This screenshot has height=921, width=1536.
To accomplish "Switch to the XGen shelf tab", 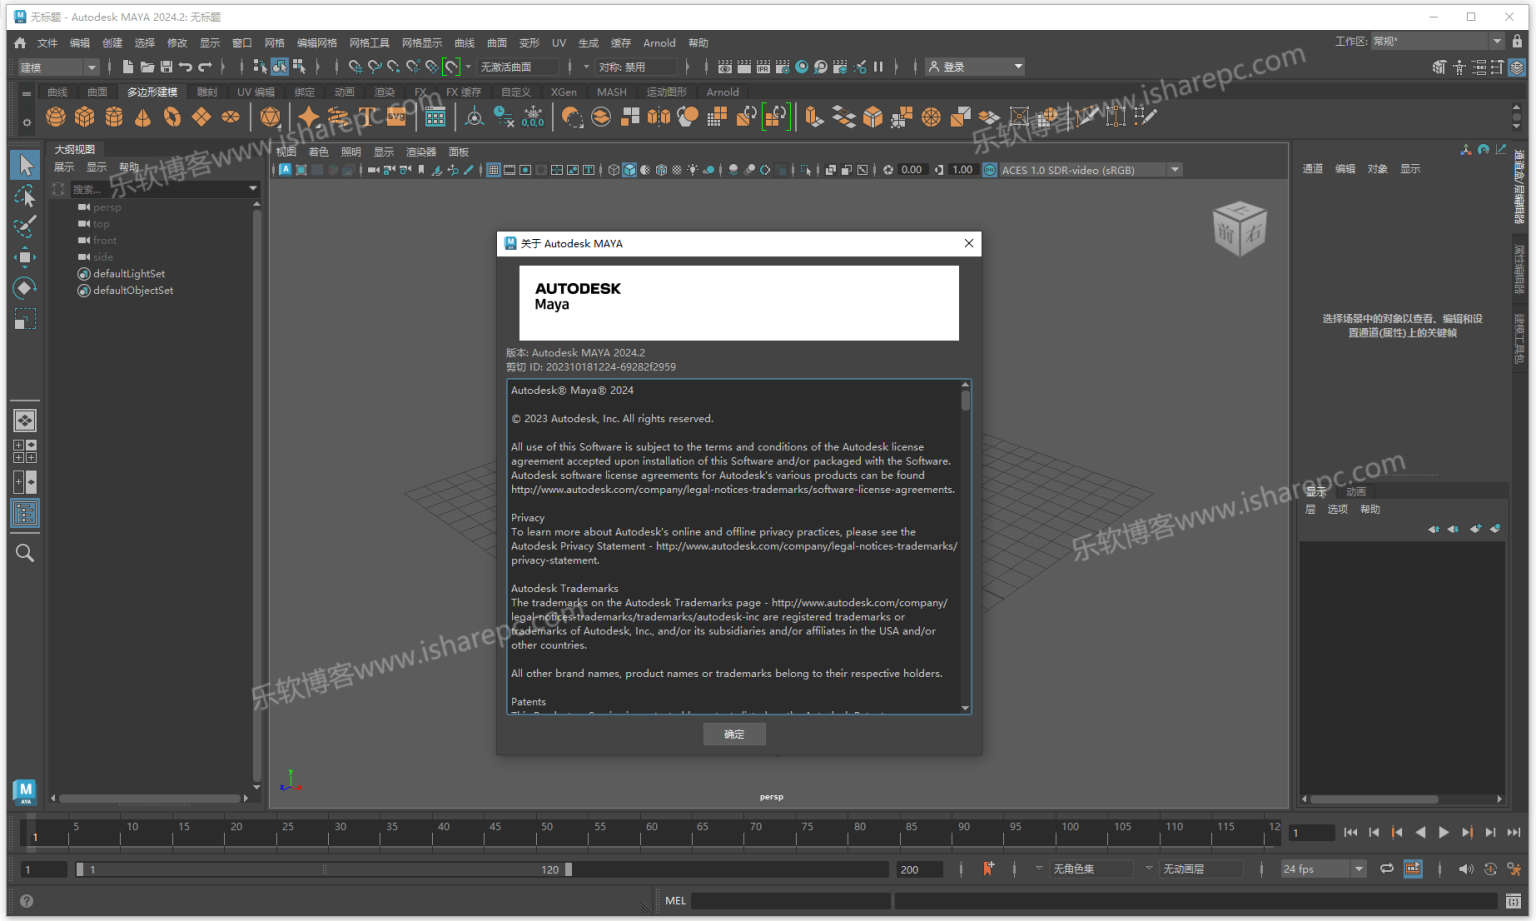I will coord(564,92).
